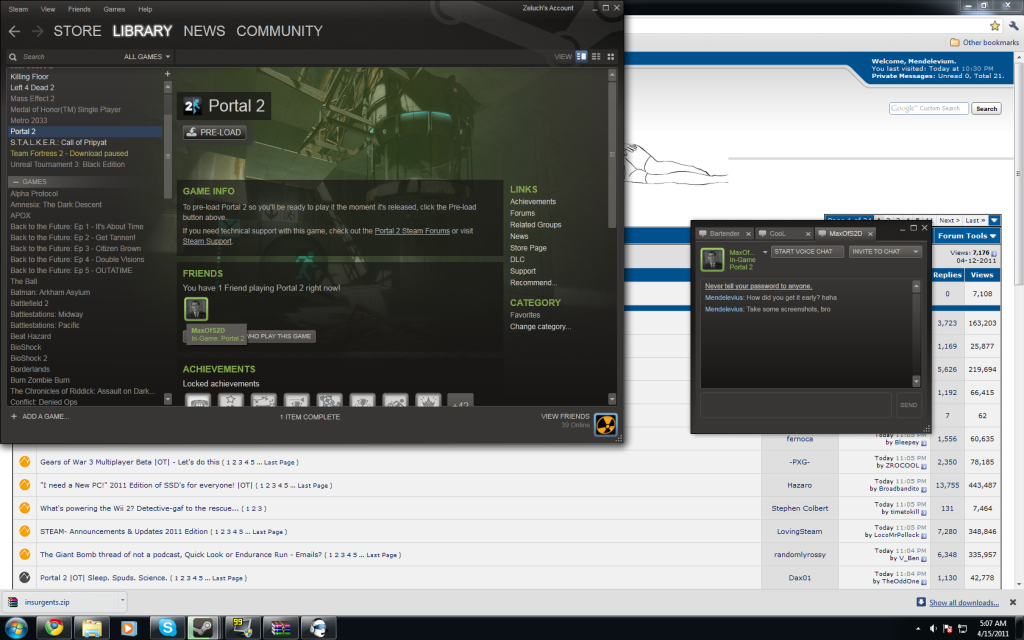Viewport: 1024px width, 640px height.
Task: Open the forum page-jump dropdown arrow
Action: click(994, 220)
